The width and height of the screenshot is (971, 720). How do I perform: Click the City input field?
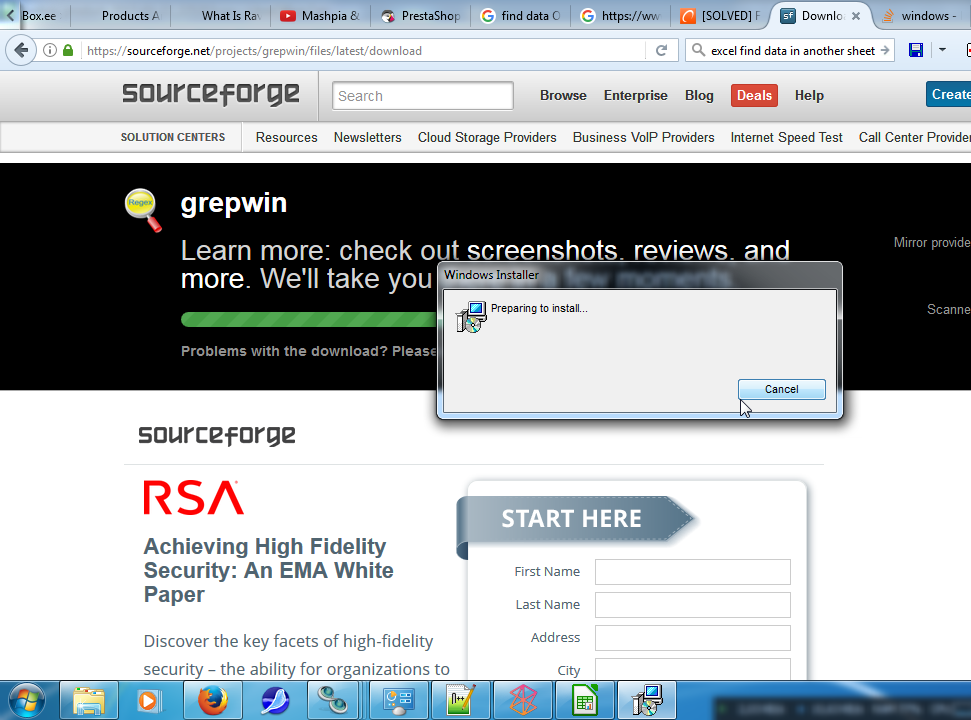[693, 669]
